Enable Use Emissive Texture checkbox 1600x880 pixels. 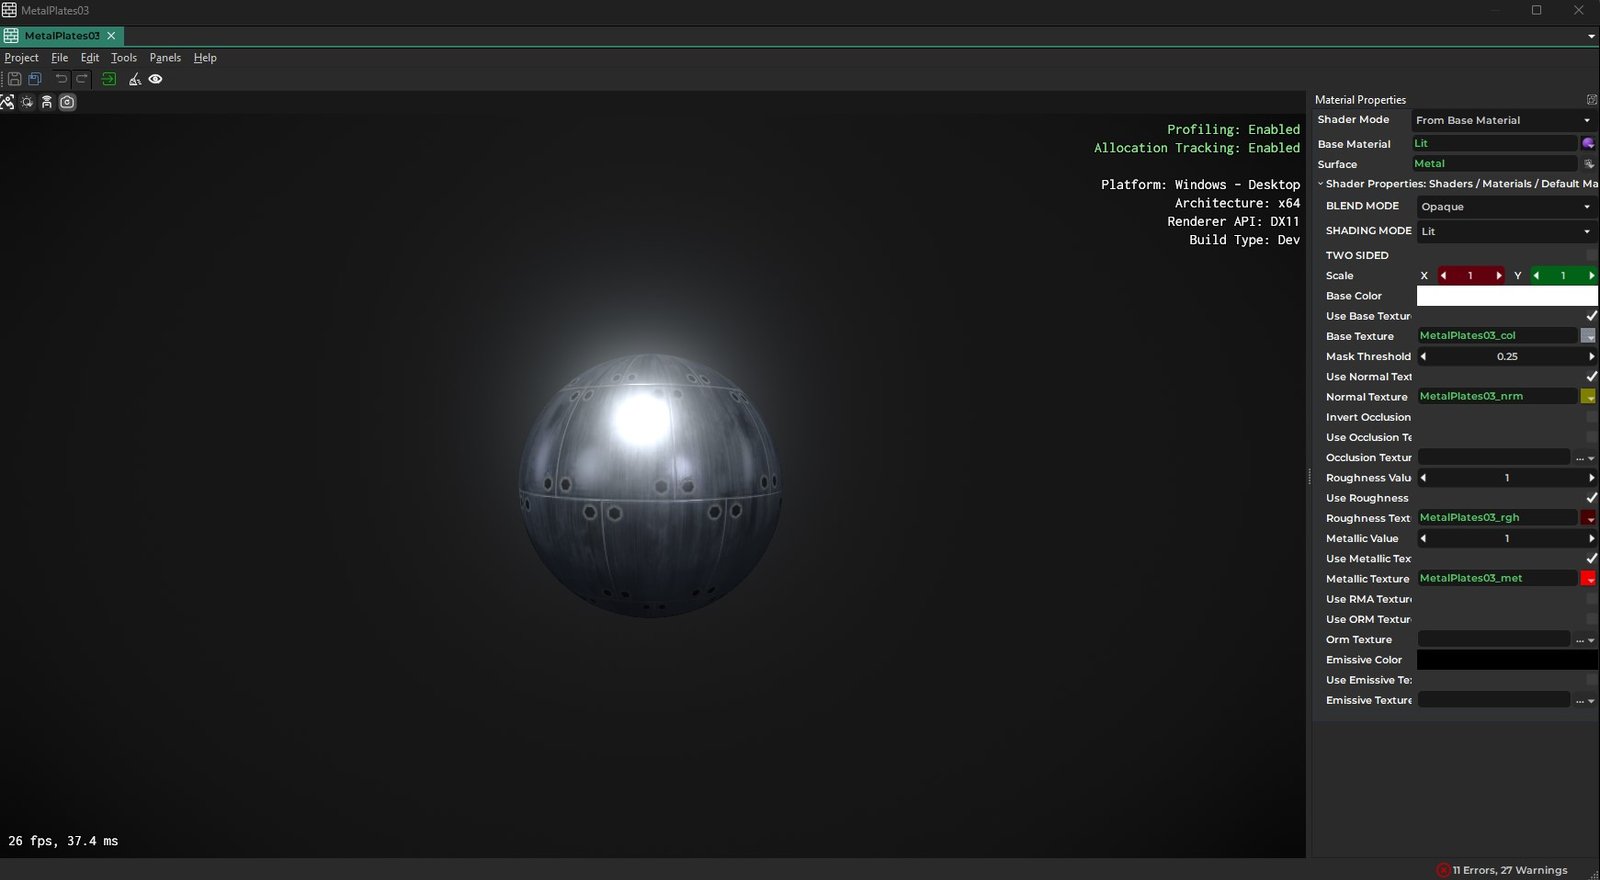1592,680
